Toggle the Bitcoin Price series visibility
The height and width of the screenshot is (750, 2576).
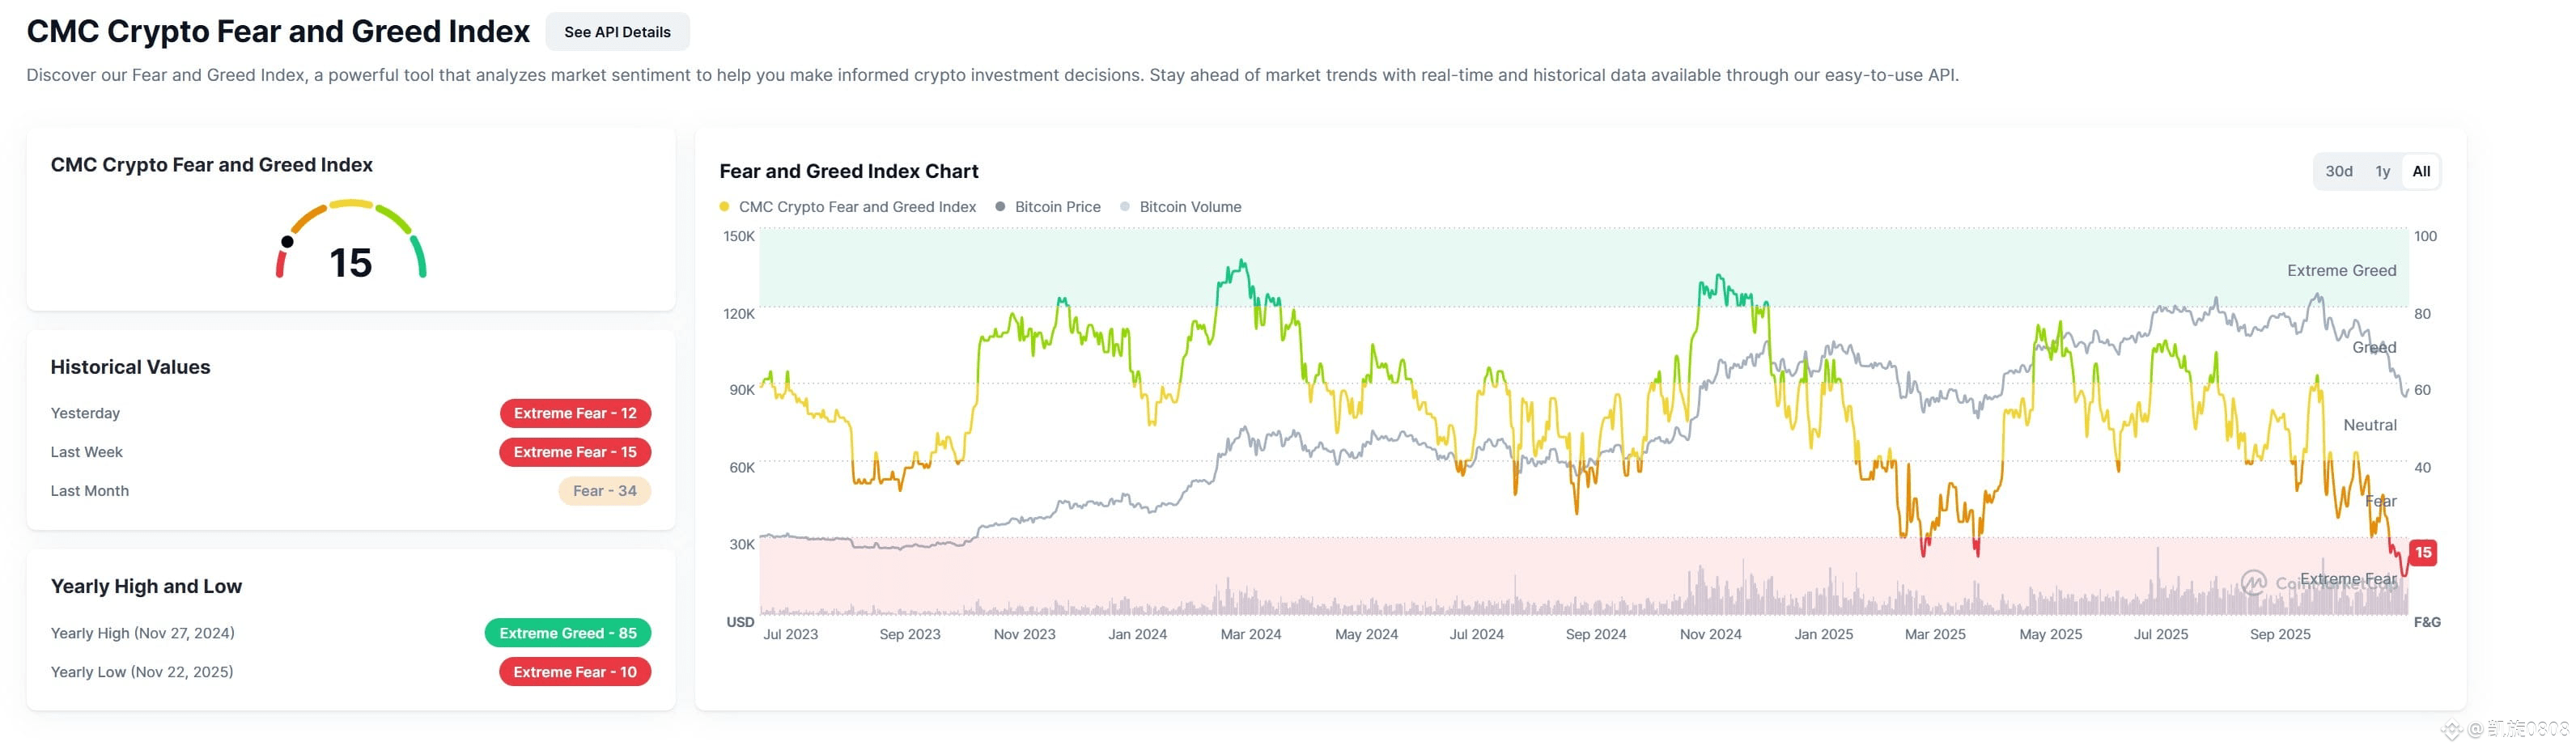tap(1056, 207)
